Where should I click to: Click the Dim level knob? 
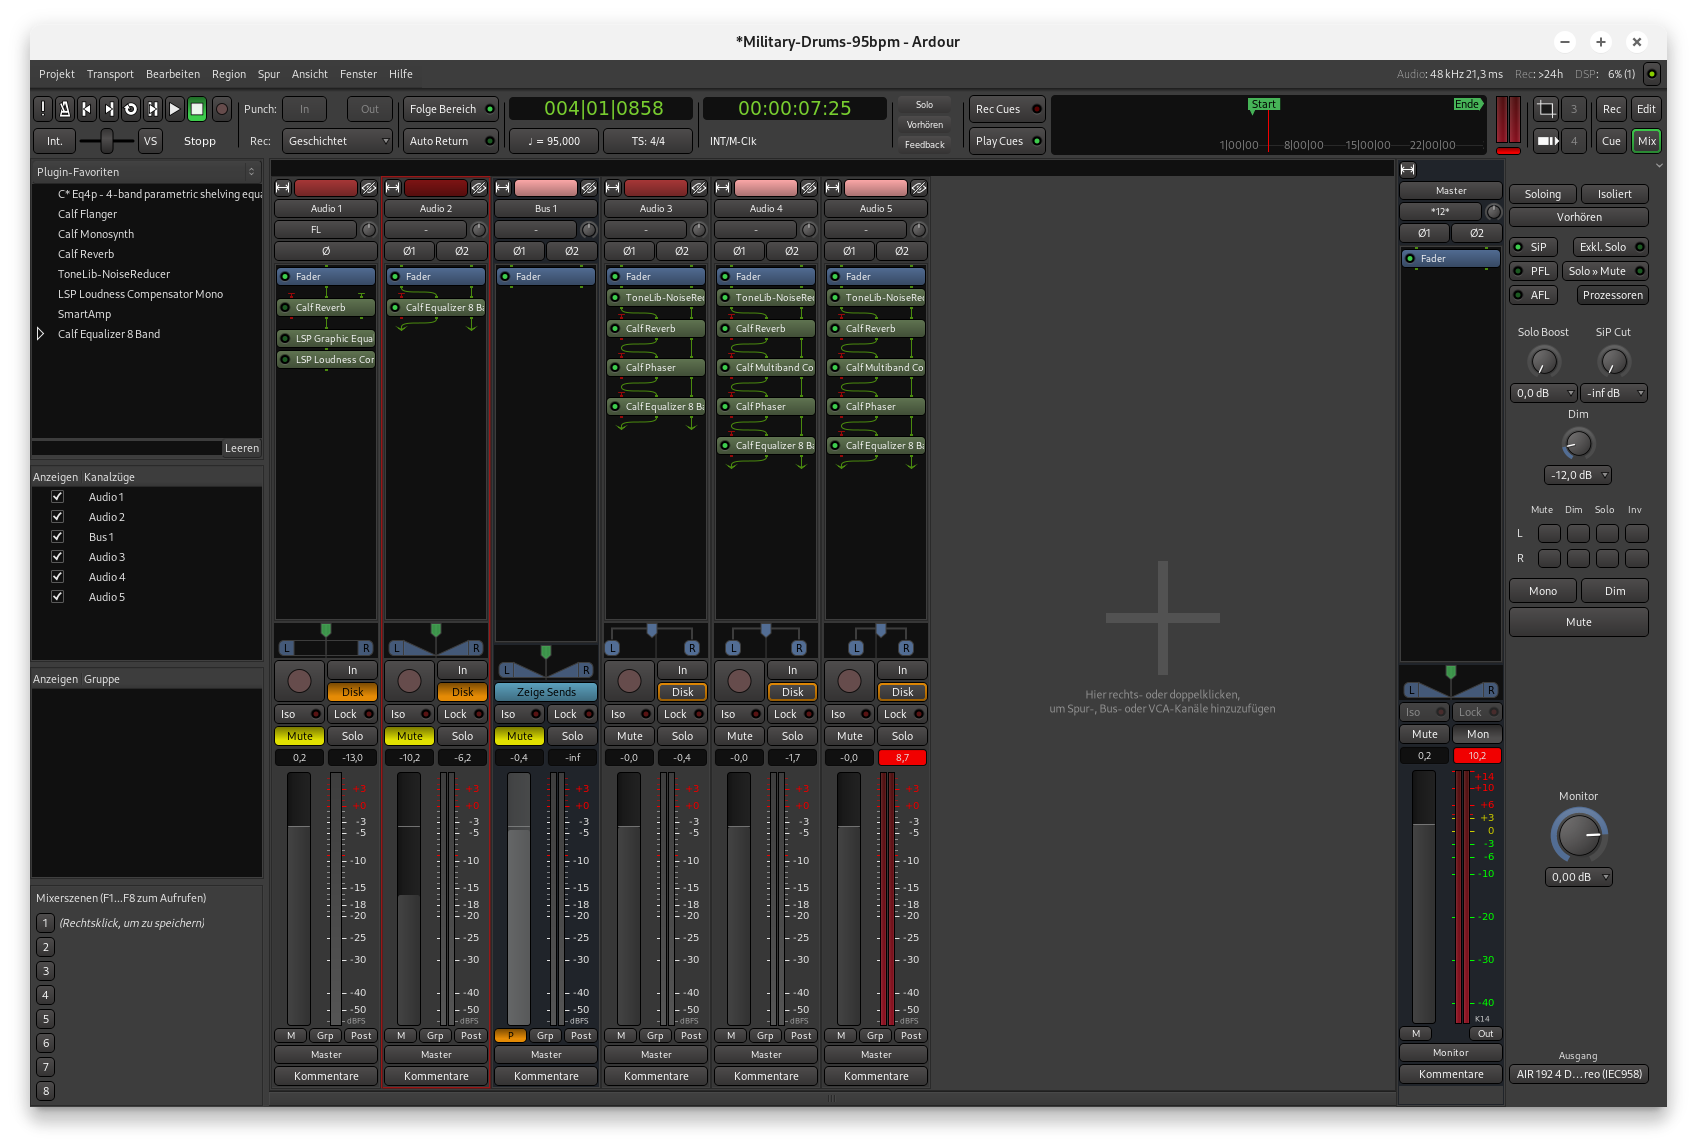click(x=1578, y=443)
